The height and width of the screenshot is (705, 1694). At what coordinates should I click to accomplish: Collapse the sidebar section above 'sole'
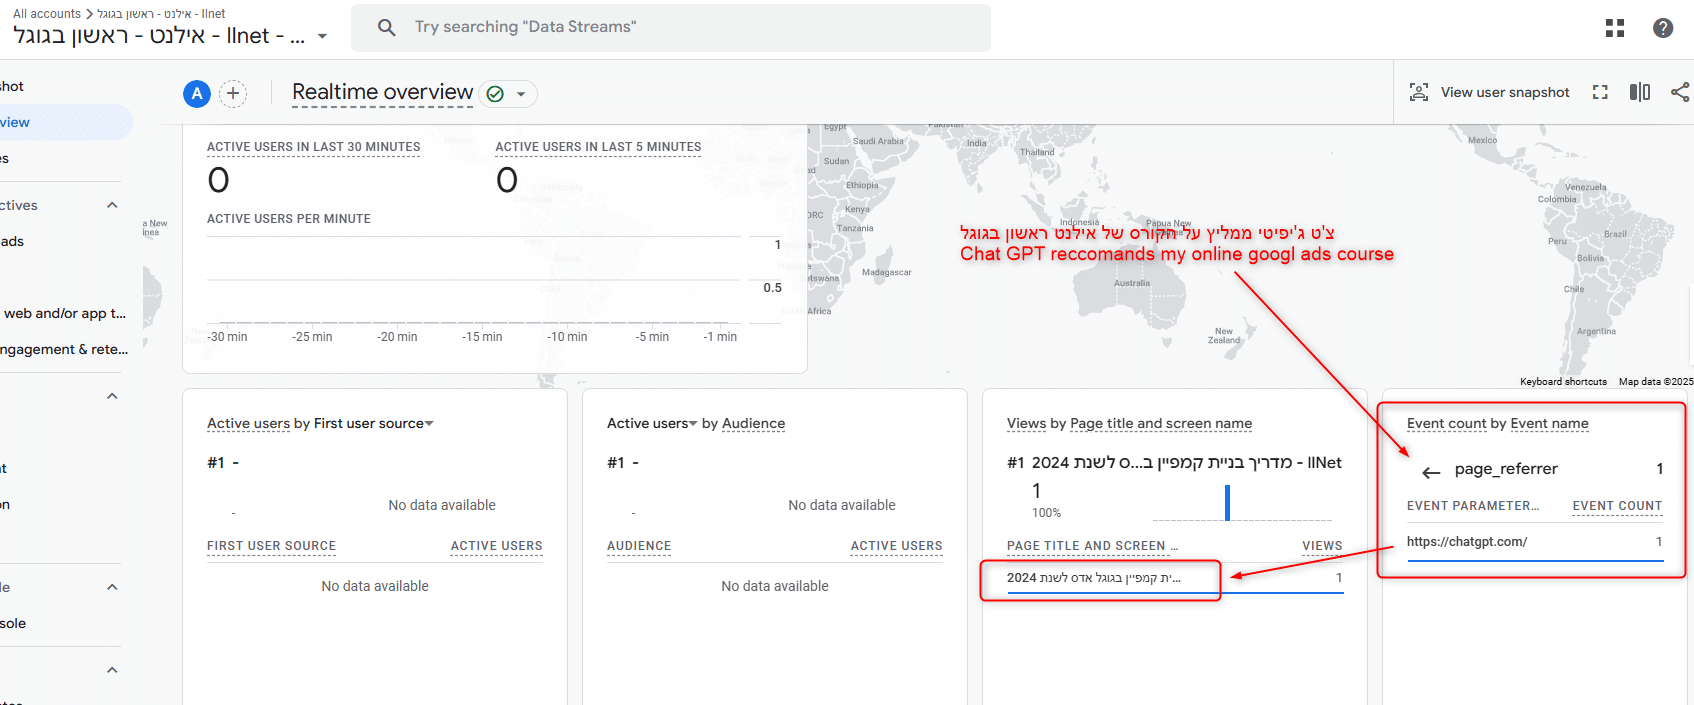tap(112, 587)
